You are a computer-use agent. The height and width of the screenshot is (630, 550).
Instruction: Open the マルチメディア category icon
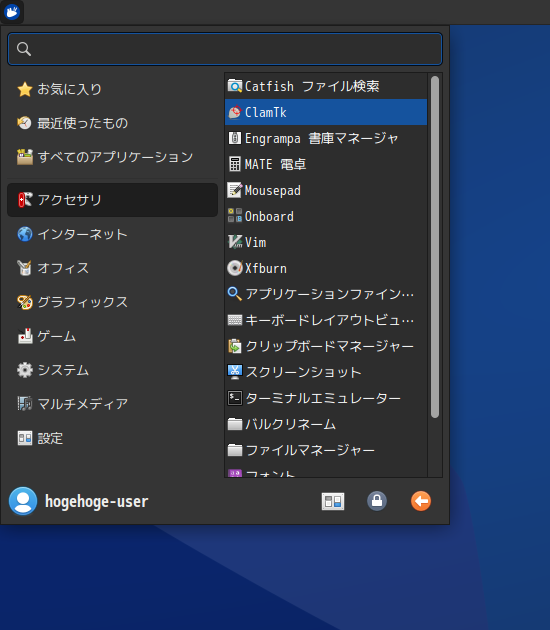[x=25, y=404]
